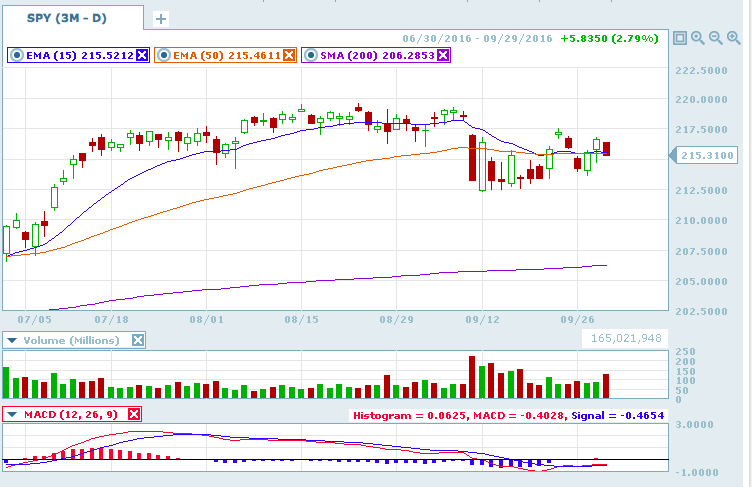Click the MACD = -0.4028 reading
The height and width of the screenshot is (487, 752).
[519, 416]
